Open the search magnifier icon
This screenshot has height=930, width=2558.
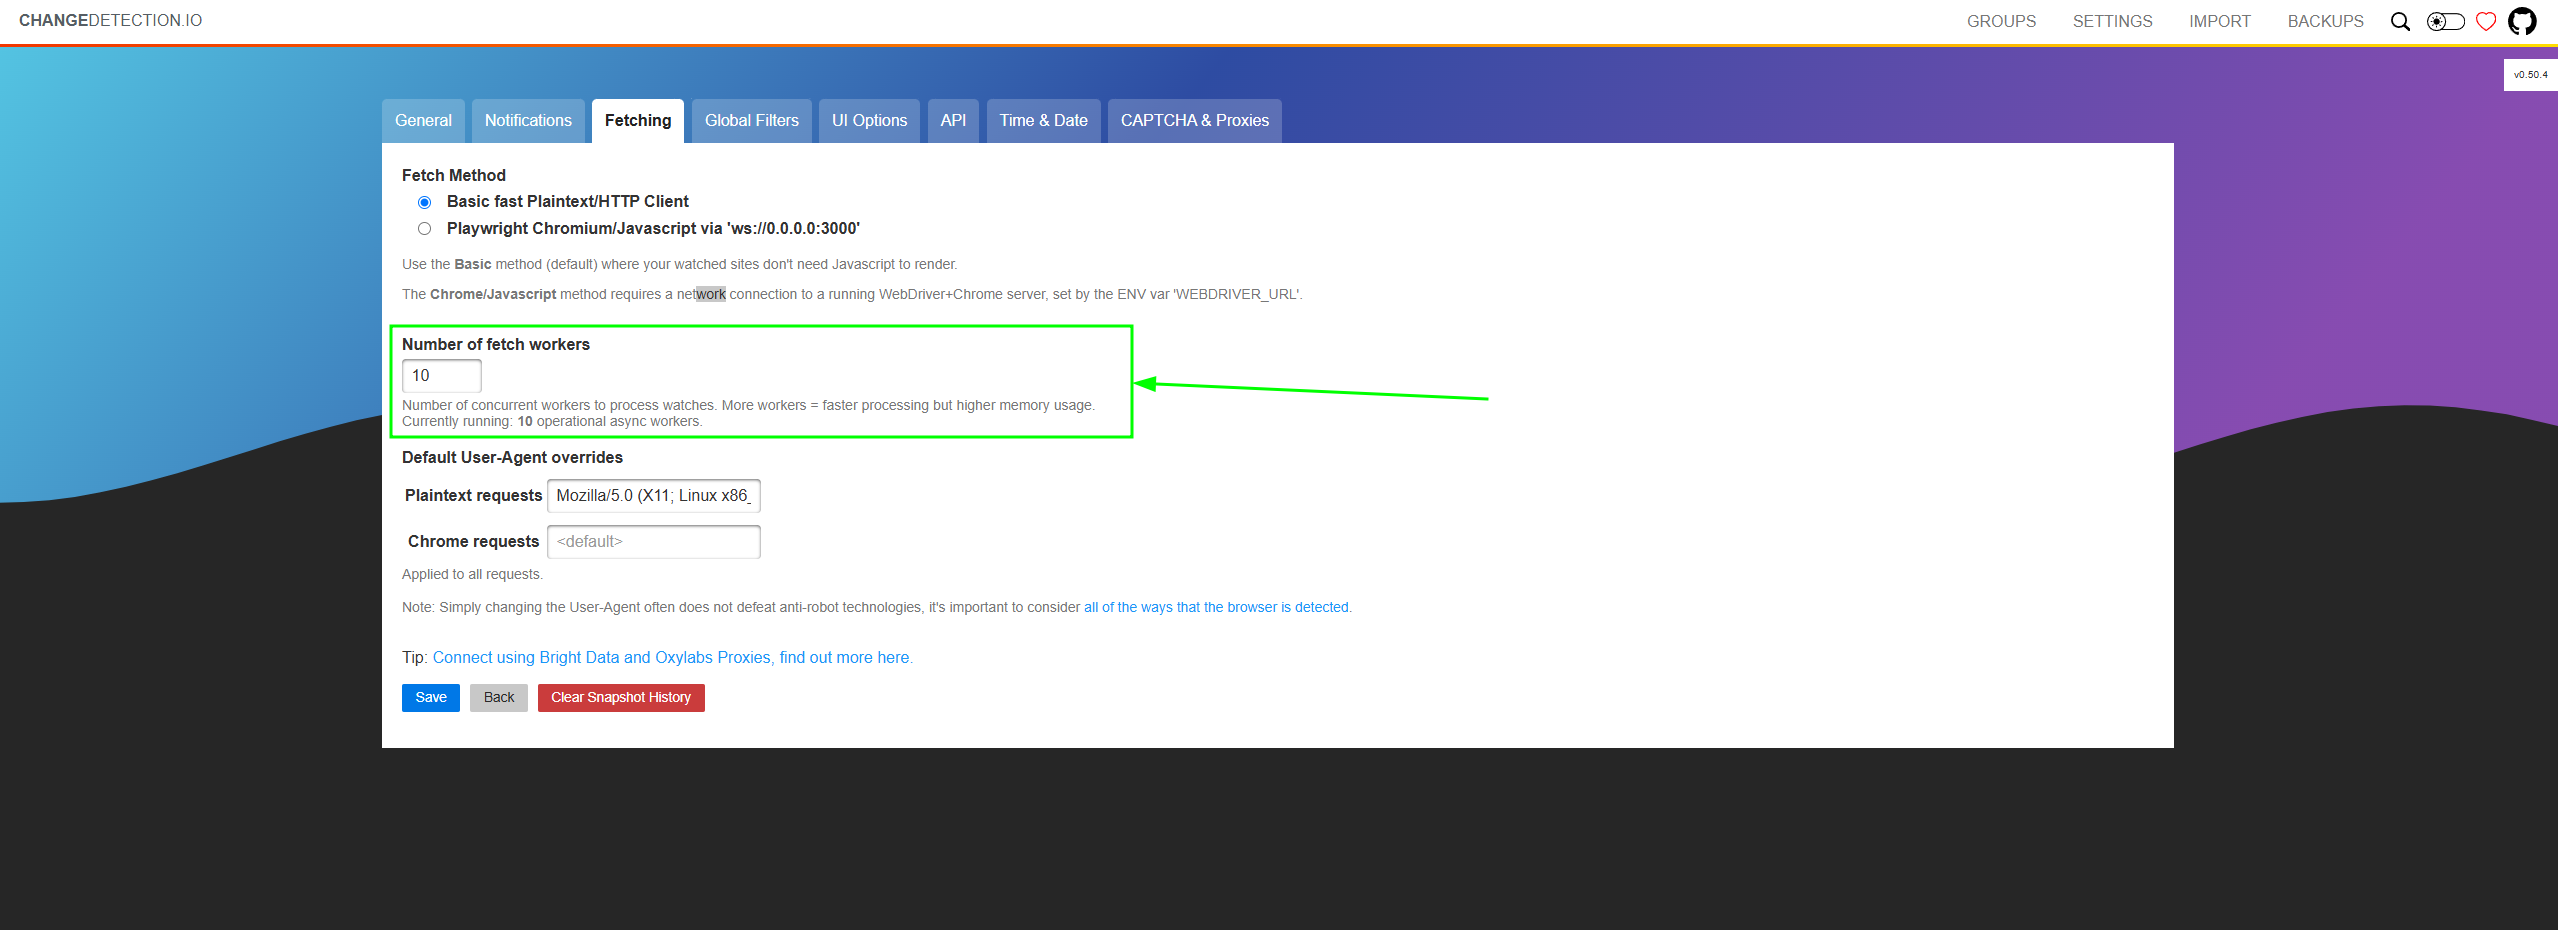2399,22
